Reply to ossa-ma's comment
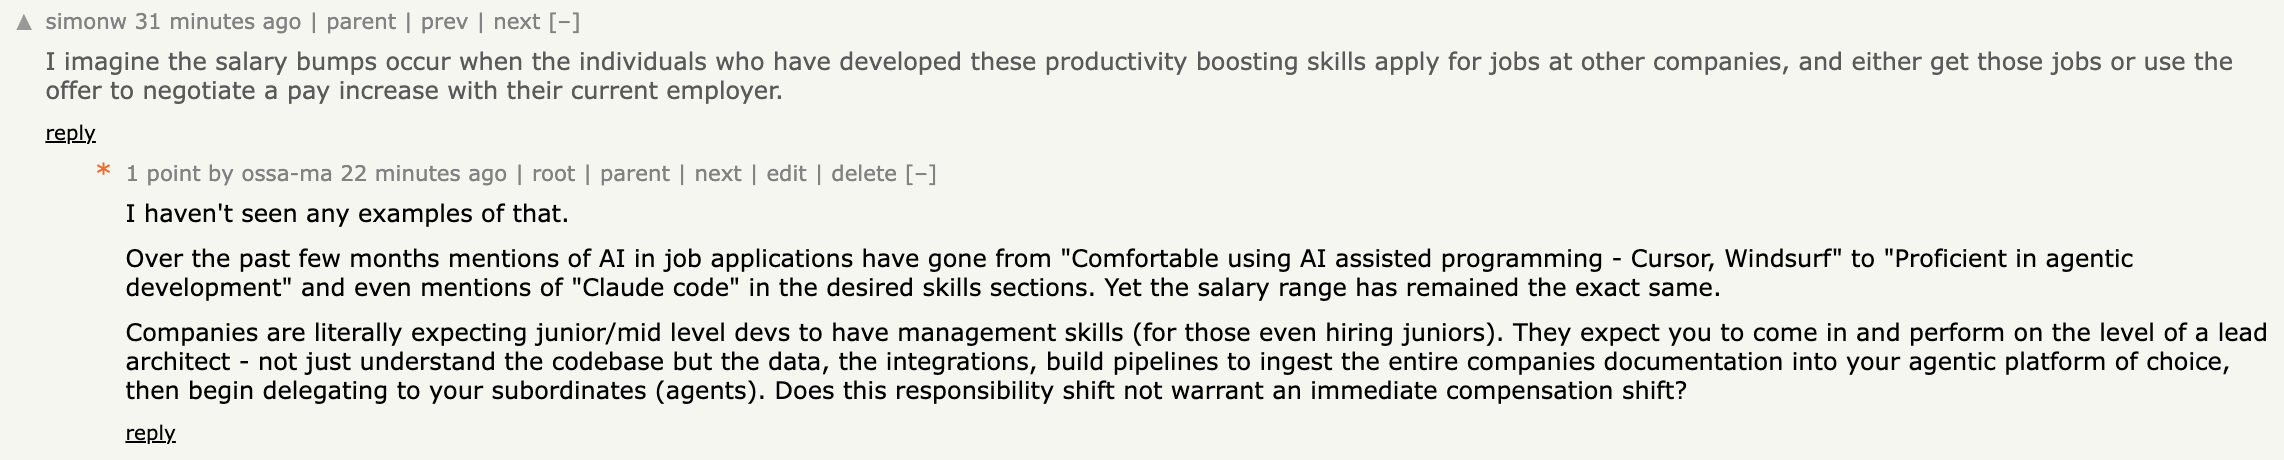The image size is (2284, 460). (150, 433)
